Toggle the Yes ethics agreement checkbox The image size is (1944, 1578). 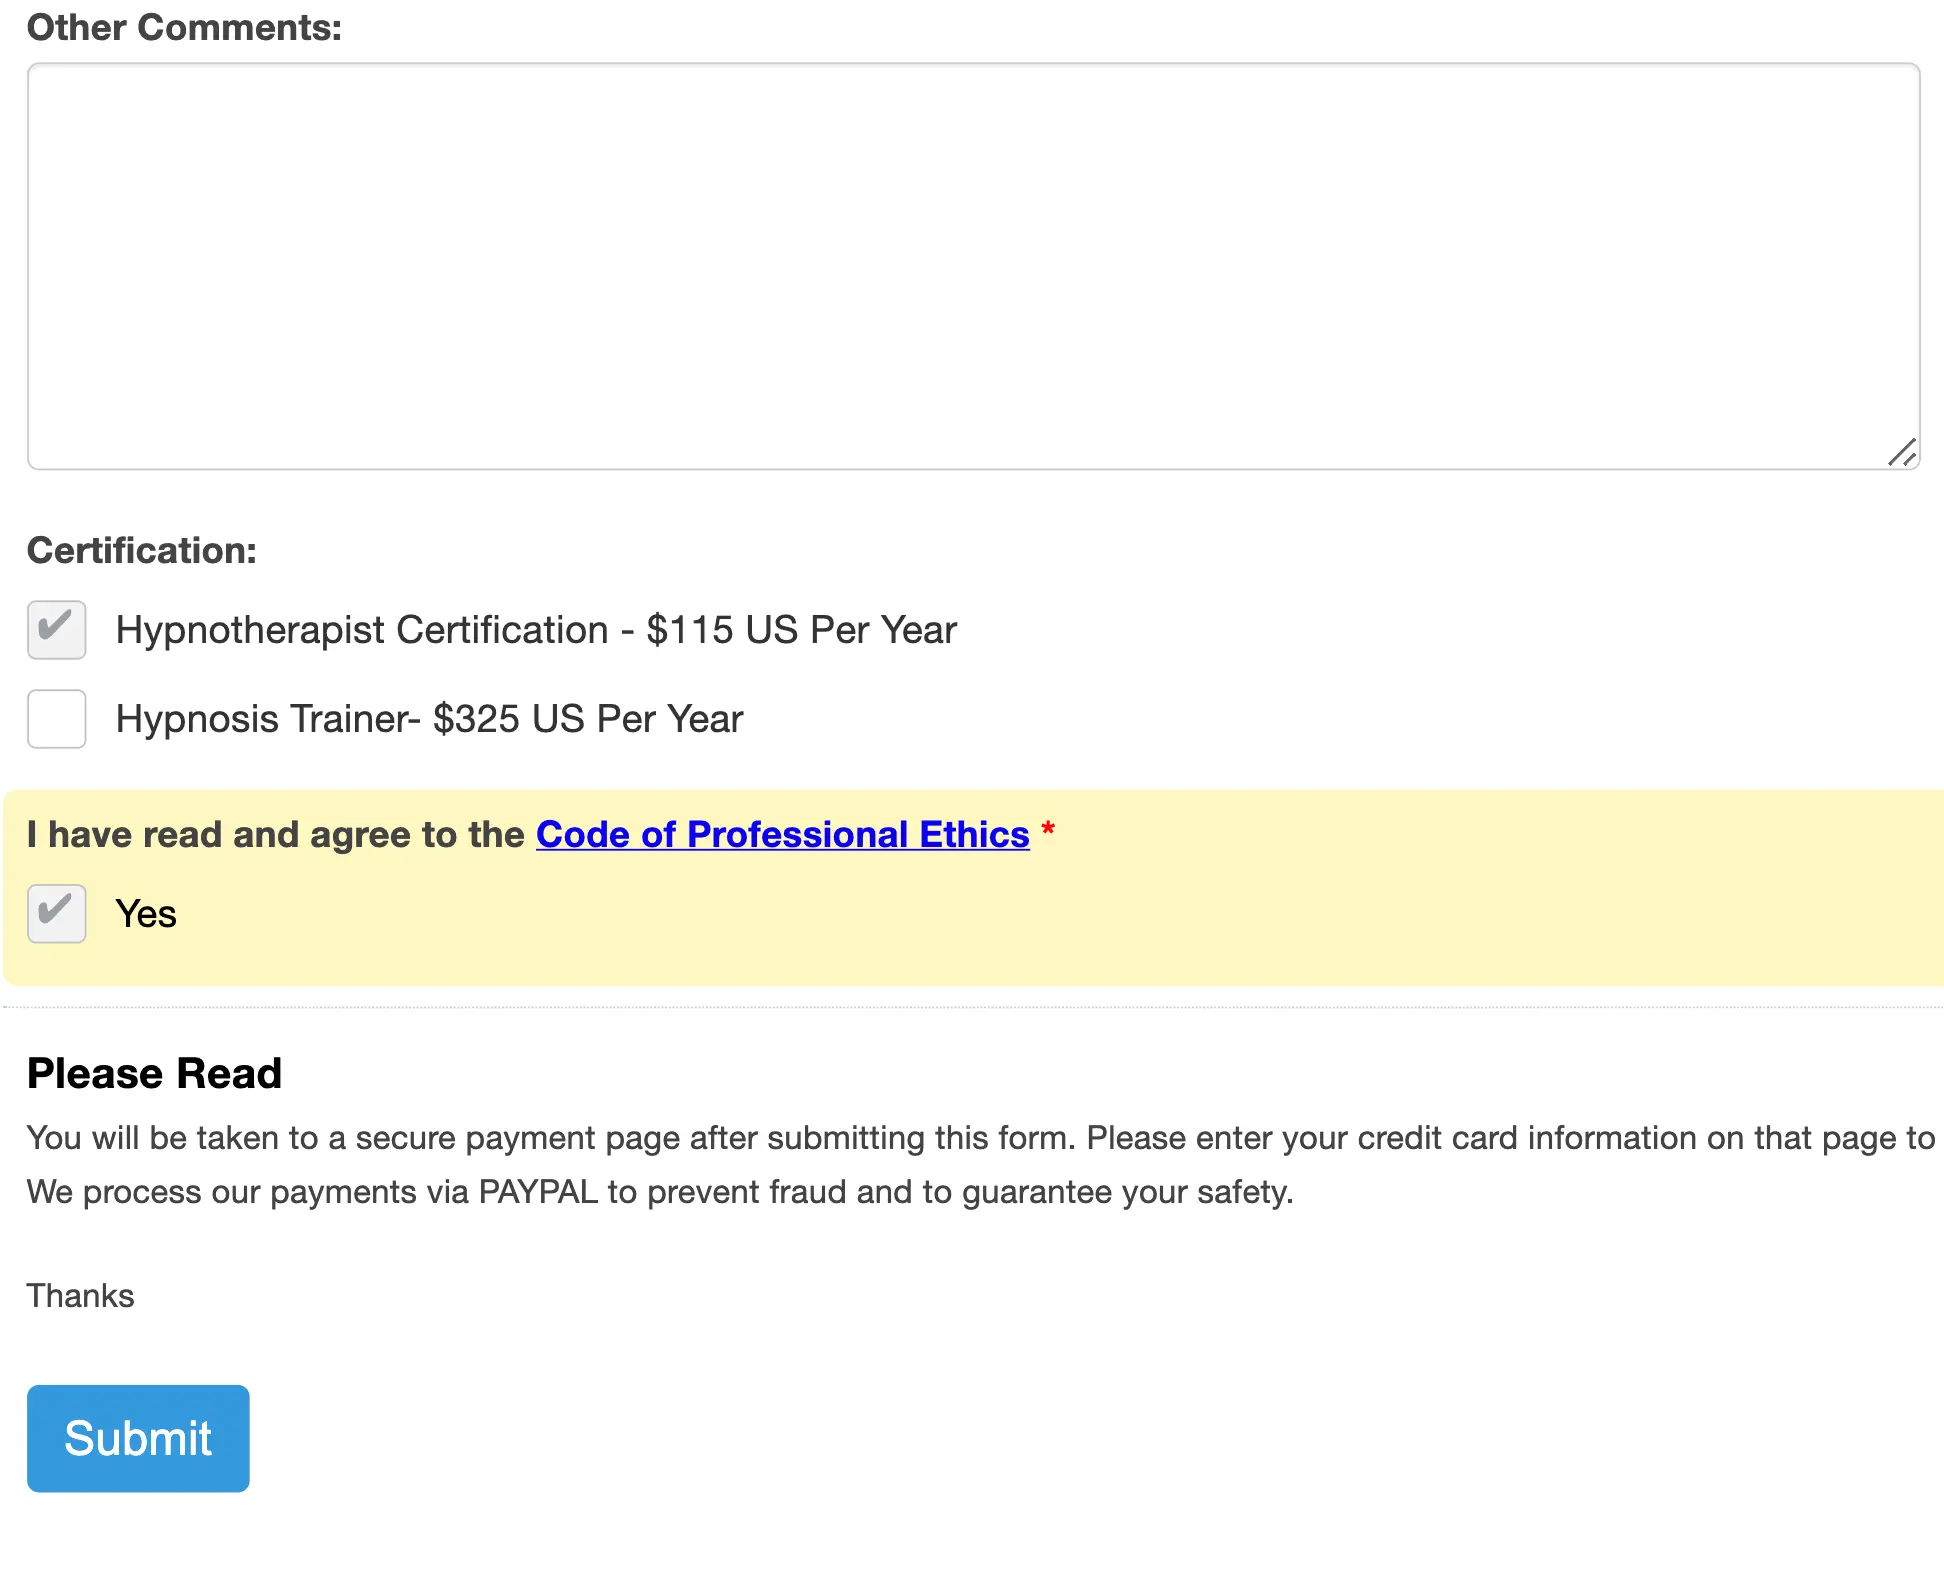[57, 914]
